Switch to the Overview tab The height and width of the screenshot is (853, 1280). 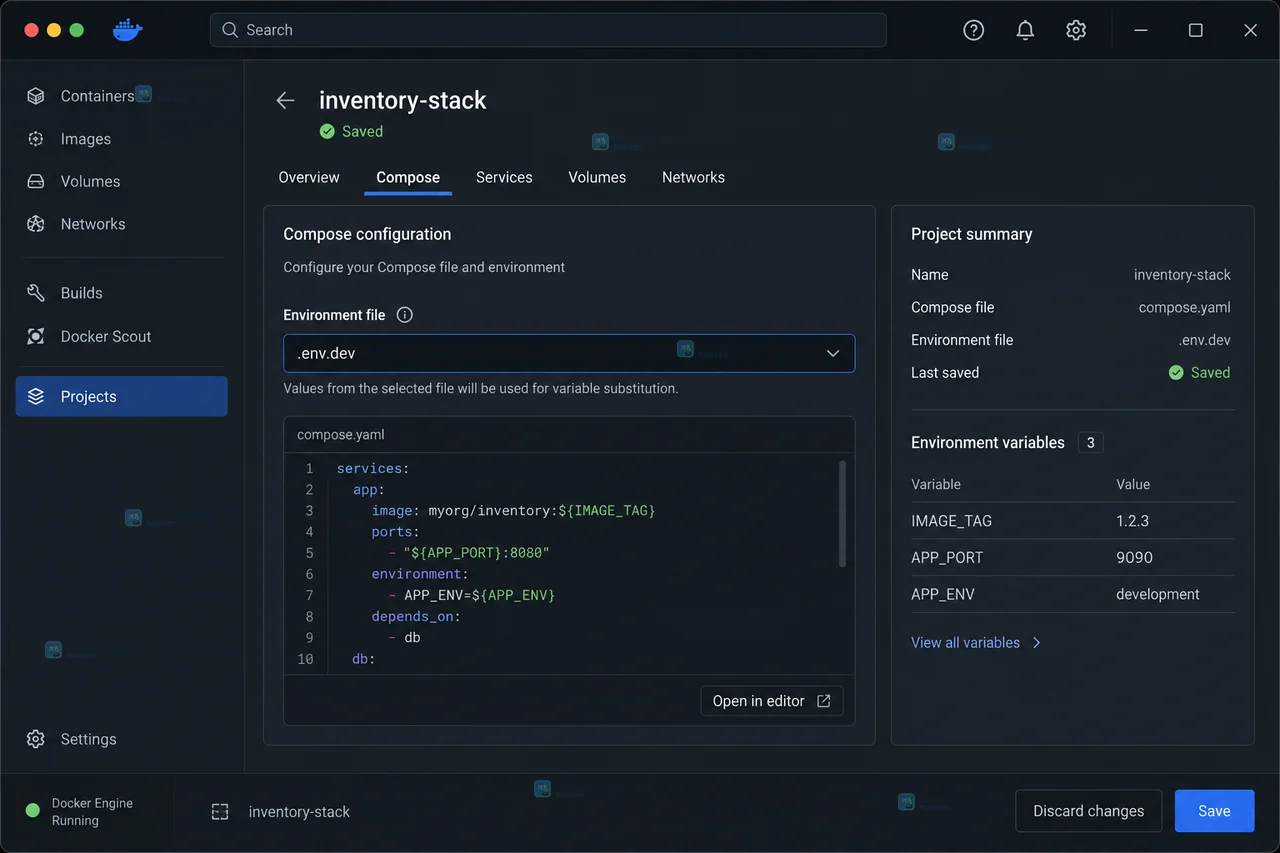pos(309,177)
